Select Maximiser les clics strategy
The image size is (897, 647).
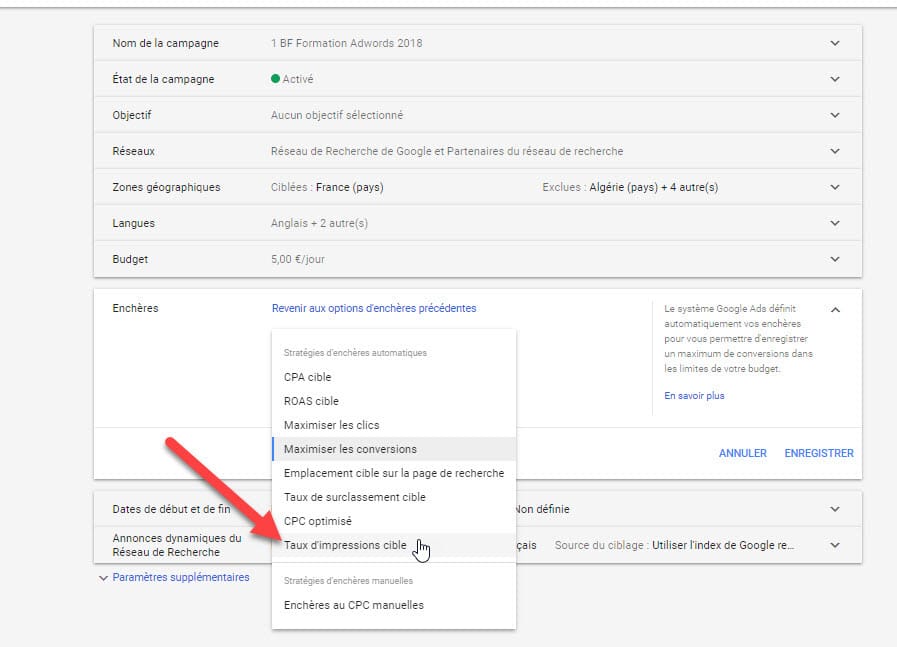394,425
